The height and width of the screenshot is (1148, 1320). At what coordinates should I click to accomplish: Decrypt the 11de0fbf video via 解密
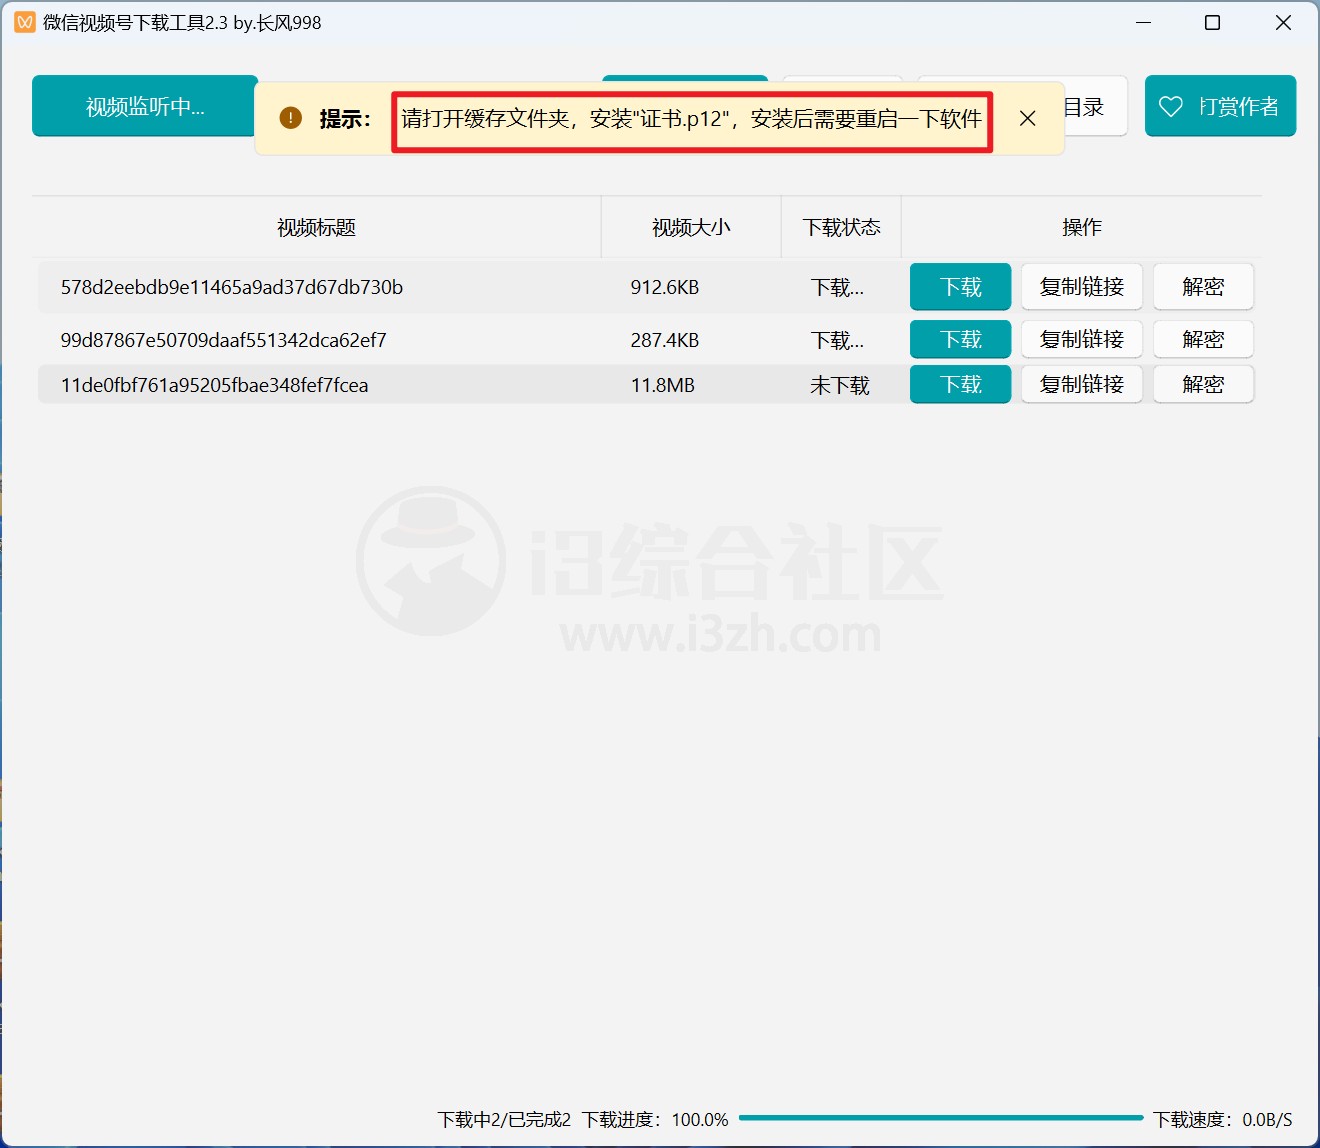[x=1202, y=384]
